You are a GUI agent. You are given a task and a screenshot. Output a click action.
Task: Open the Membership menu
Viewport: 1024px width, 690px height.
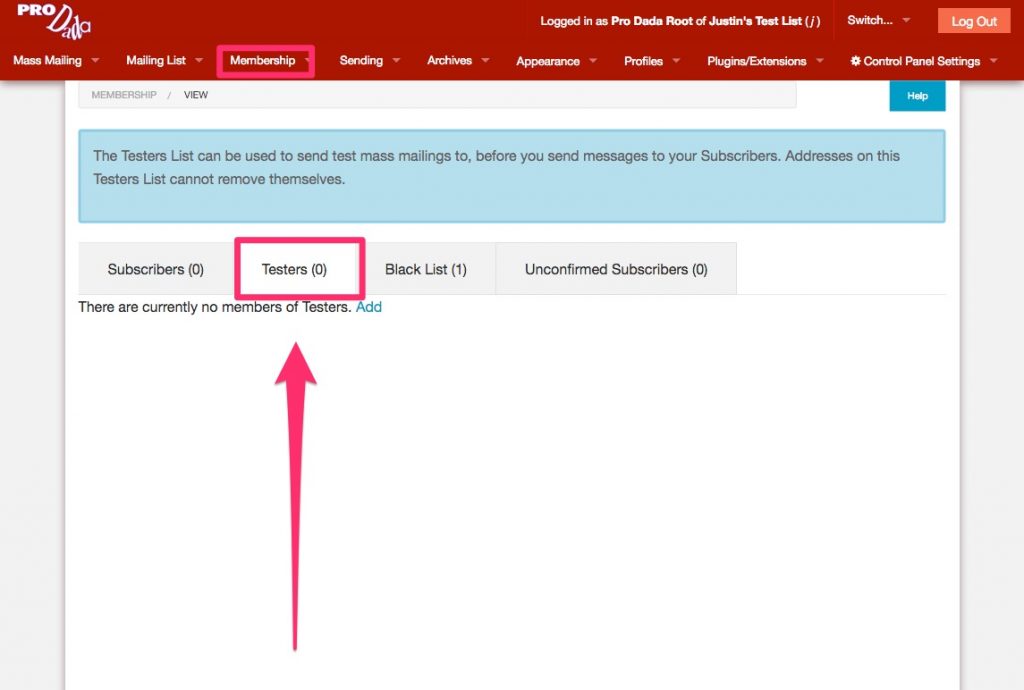[263, 60]
